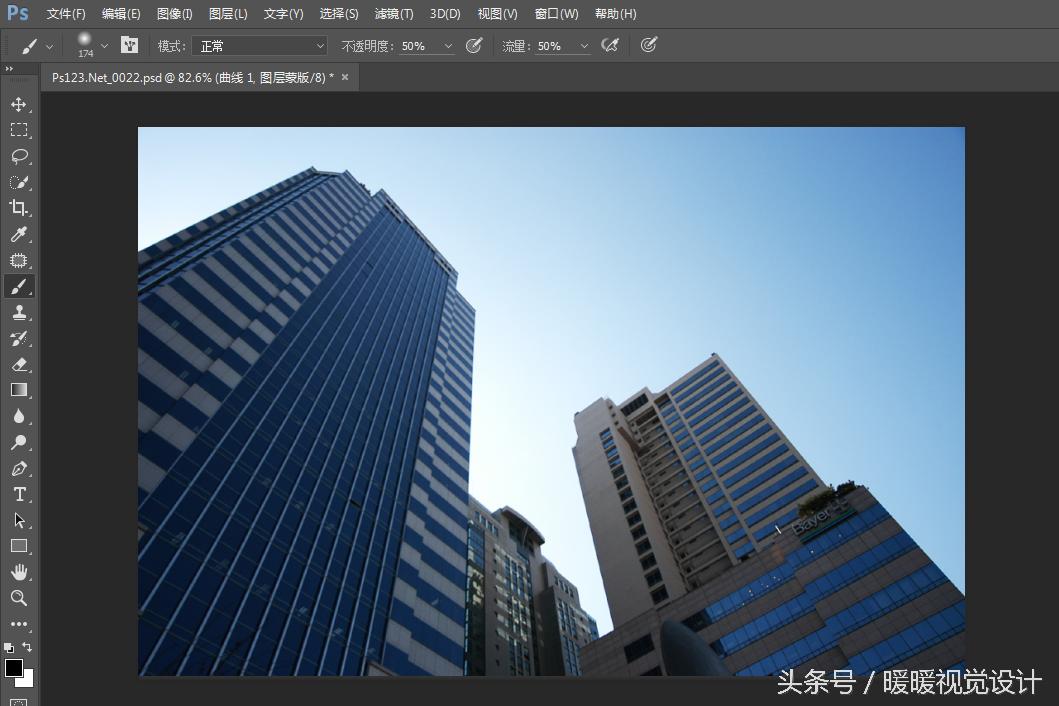Toggle pressure controls opacity button
The image size is (1059, 706).
(474, 45)
